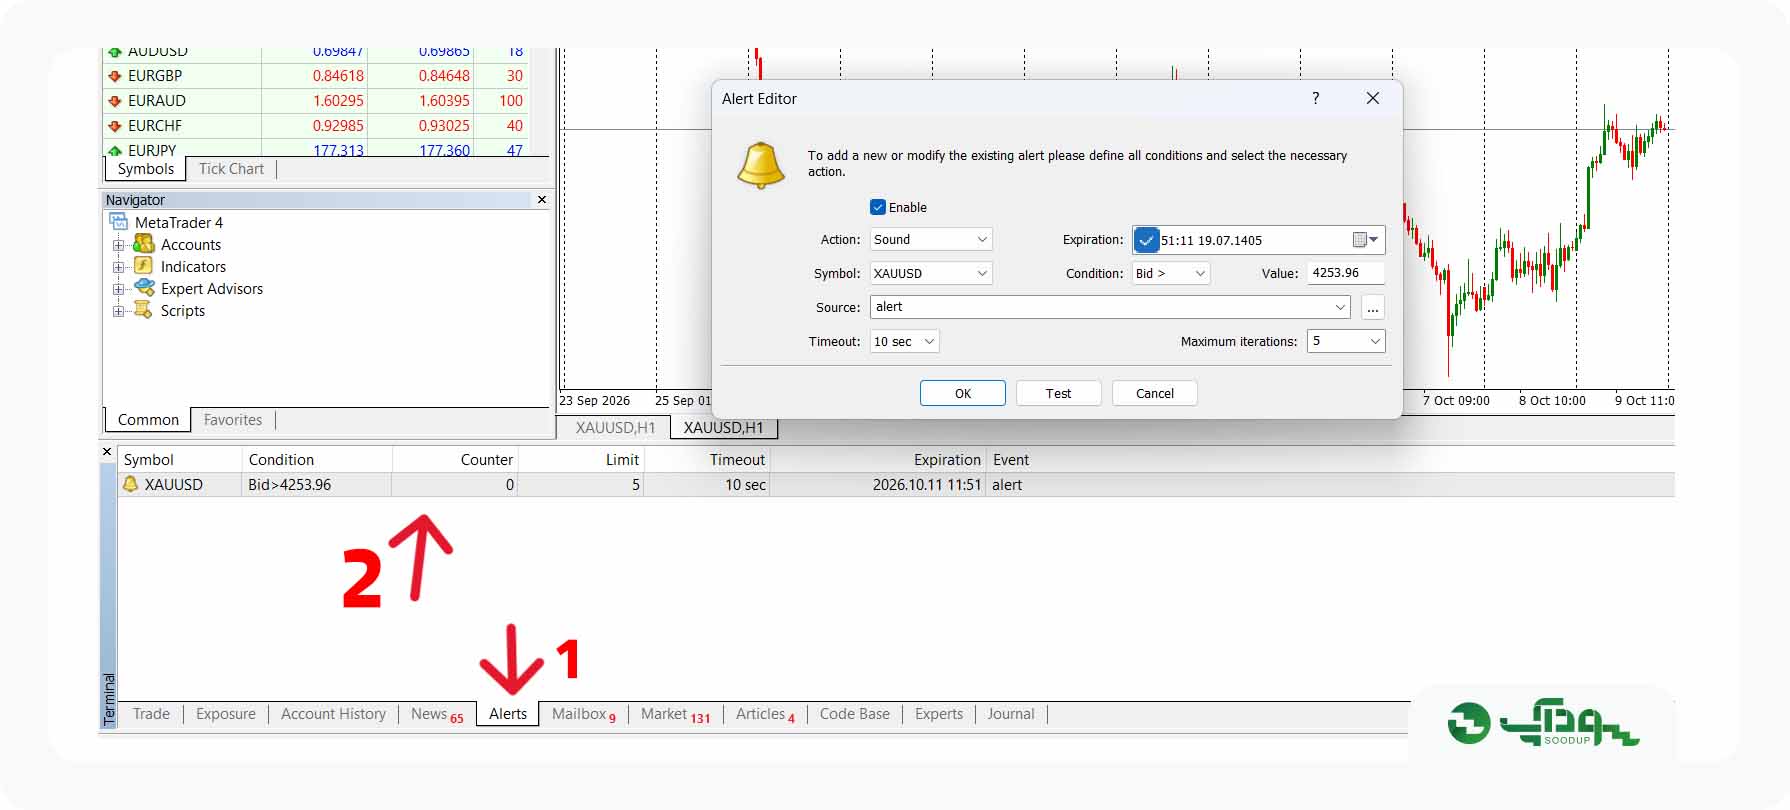Open the Alerts tab in Terminal
1790x810 pixels.
click(x=508, y=714)
